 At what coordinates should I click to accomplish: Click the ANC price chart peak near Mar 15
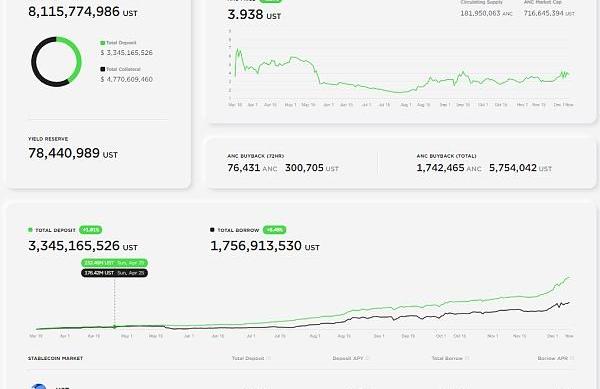click(x=238, y=49)
